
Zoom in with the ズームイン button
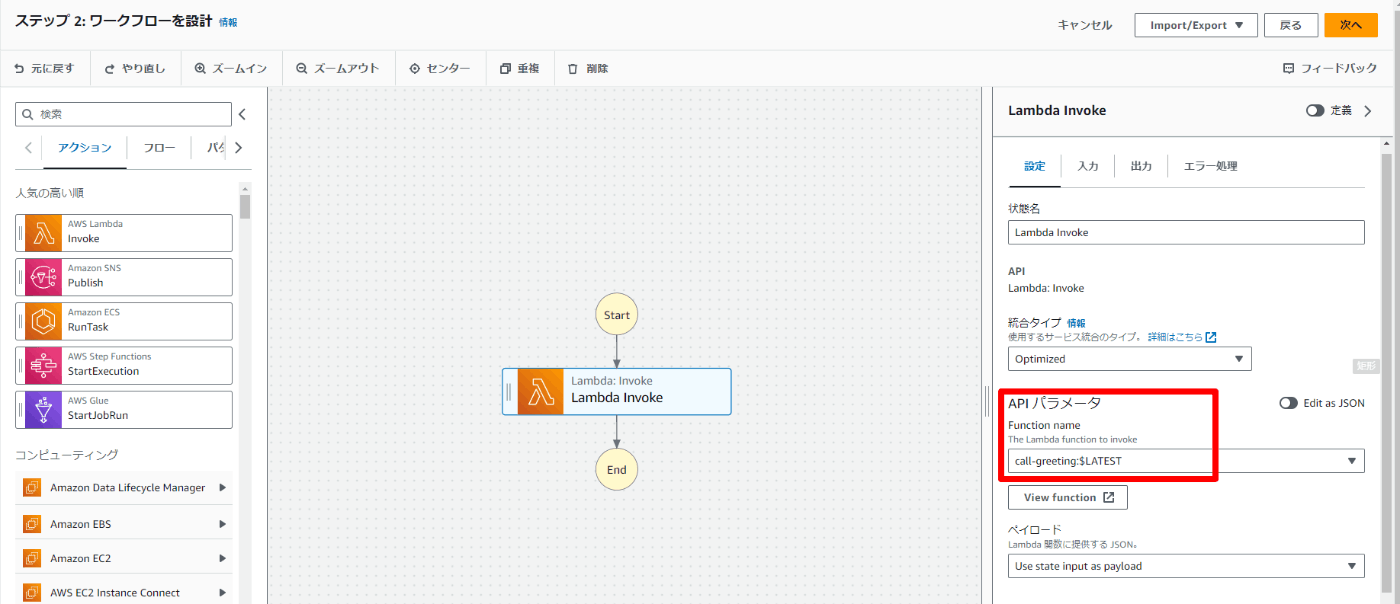[x=231, y=69]
